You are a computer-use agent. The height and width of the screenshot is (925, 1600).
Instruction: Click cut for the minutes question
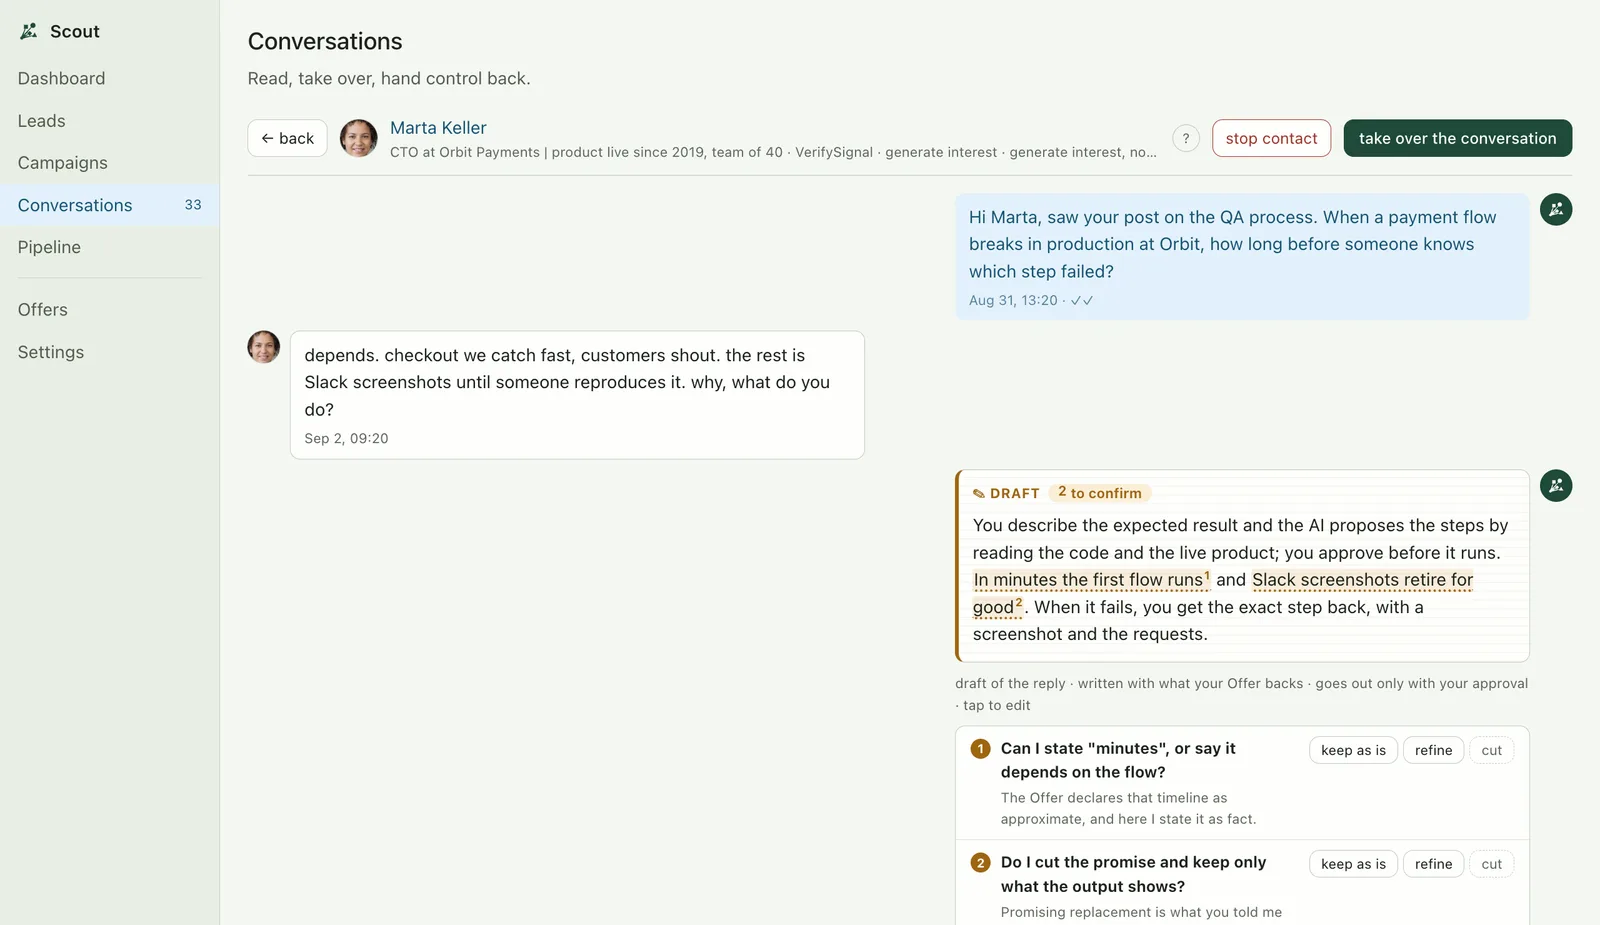coord(1491,750)
